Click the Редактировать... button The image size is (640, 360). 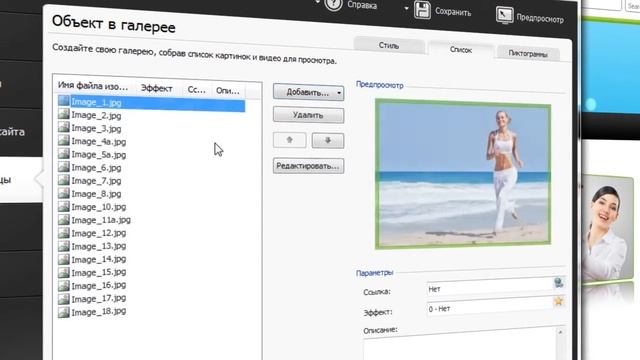point(308,166)
